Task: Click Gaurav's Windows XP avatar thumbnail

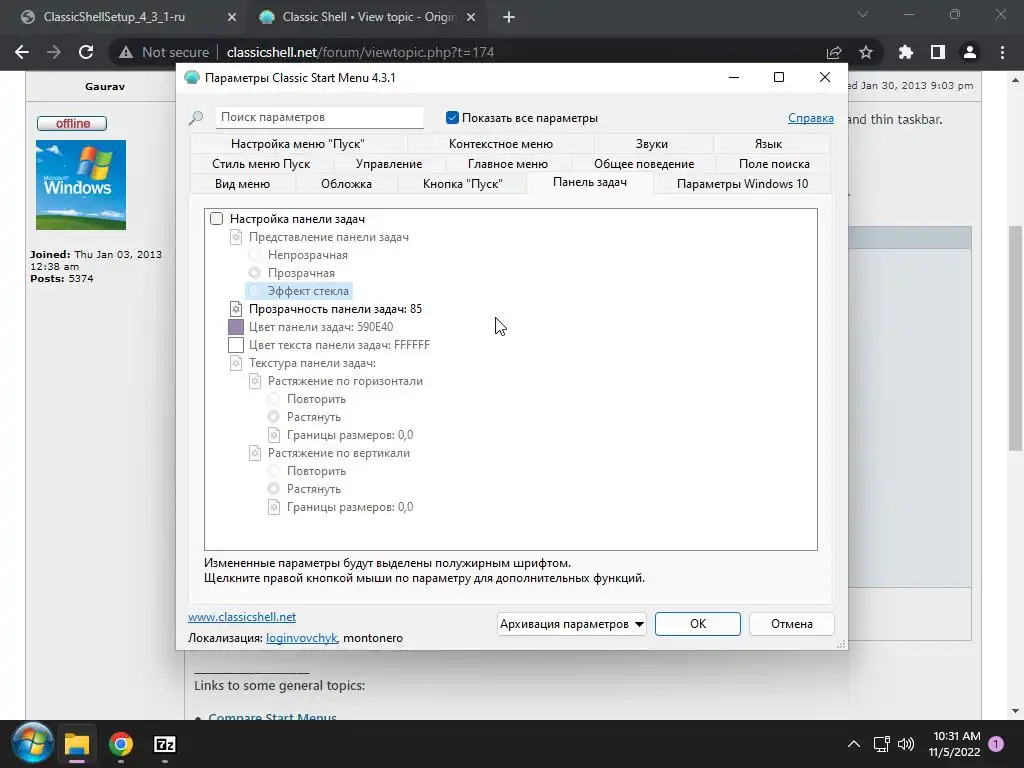Action: (x=80, y=185)
